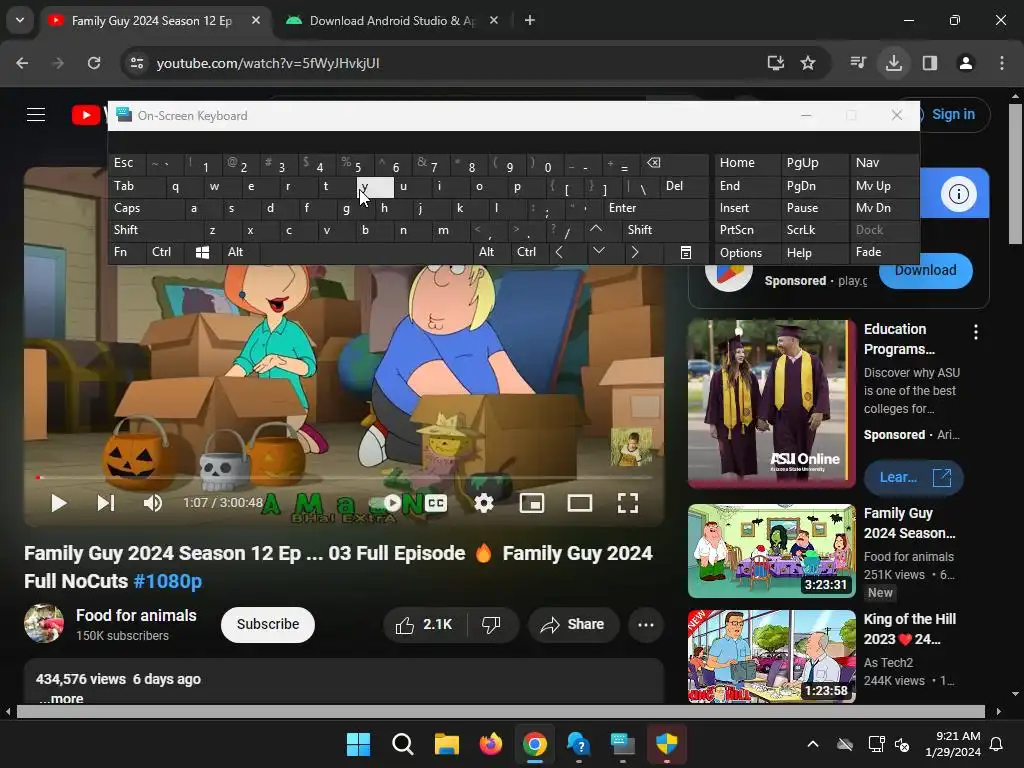Enter full screen video mode
This screenshot has width=1024, height=768.
coord(628,503)
